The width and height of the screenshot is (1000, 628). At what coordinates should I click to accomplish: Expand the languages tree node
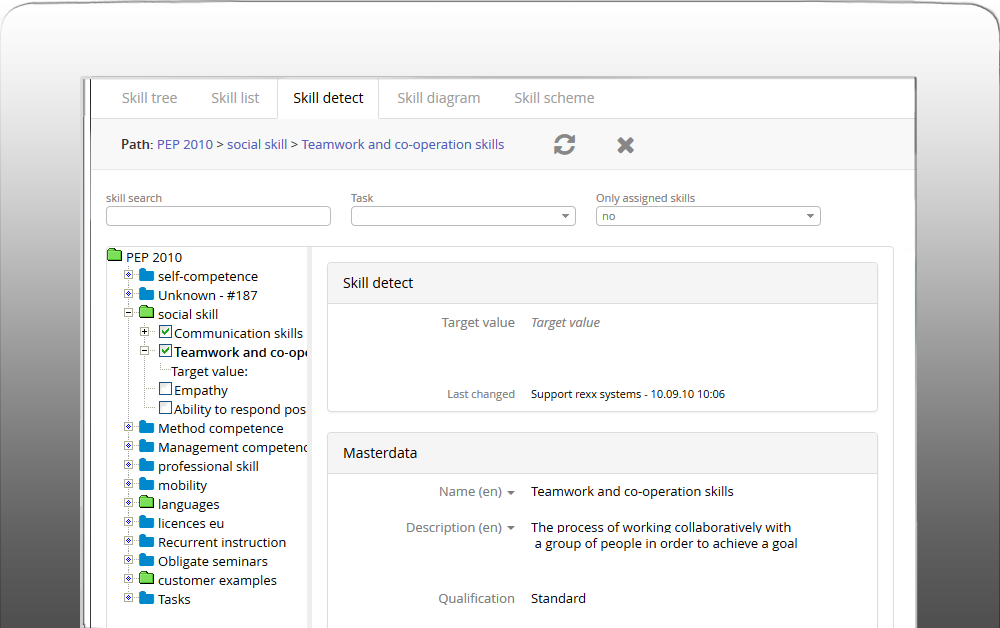(128, 502)
